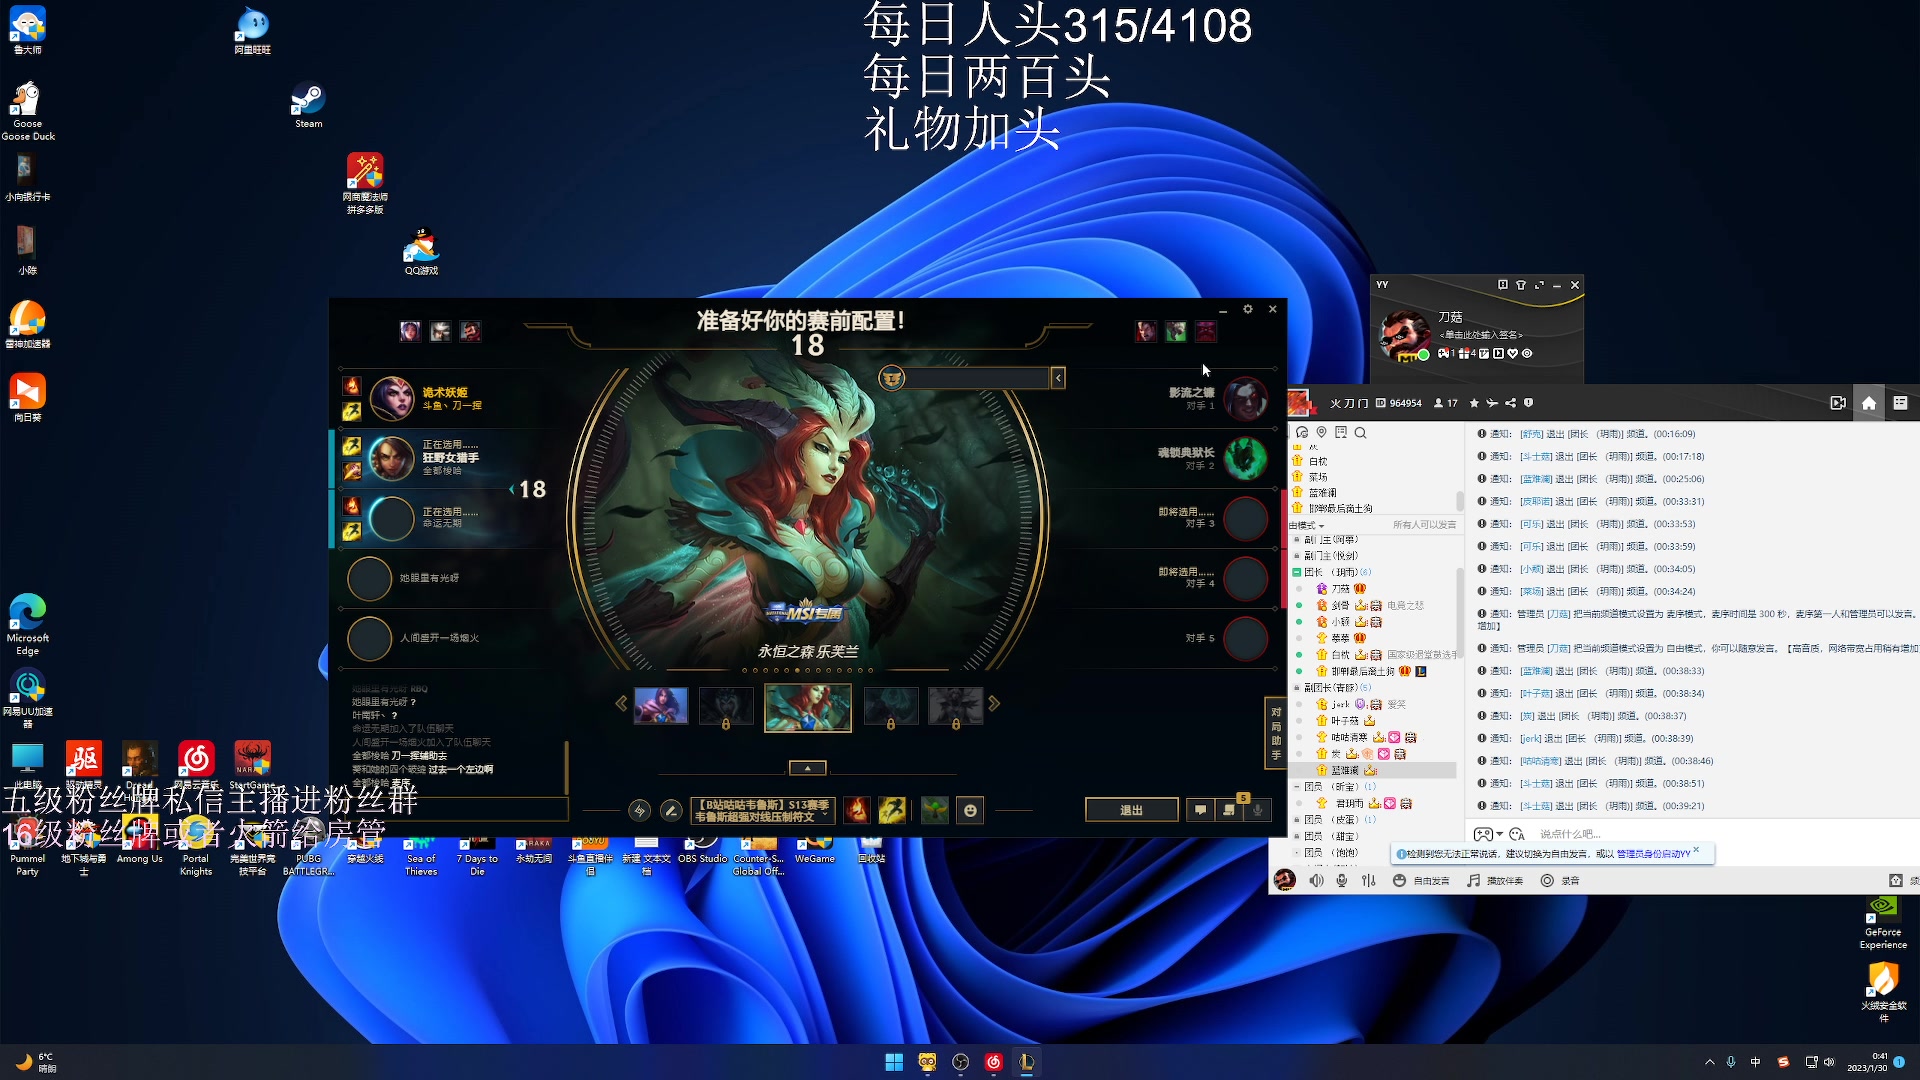This screenshot has height=1080, width=1920.
Task: Select the first skin thumbnail in carousel
Action: [x=661, y=706]
